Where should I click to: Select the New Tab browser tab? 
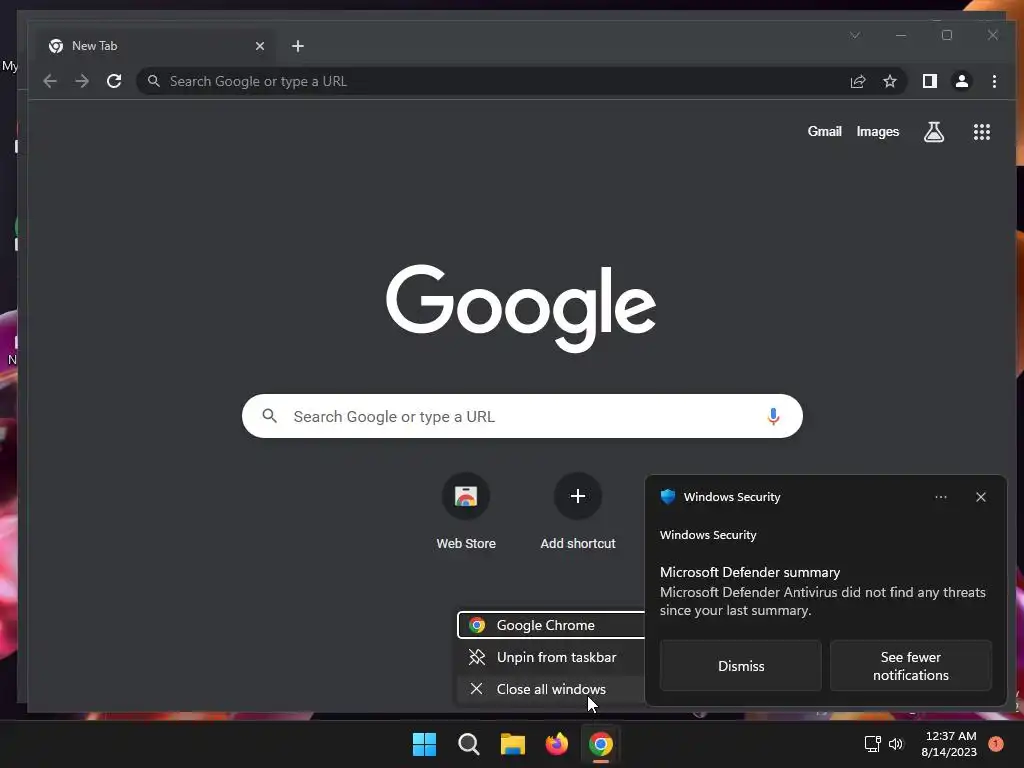pyautogui.click(x=157, y=46)
